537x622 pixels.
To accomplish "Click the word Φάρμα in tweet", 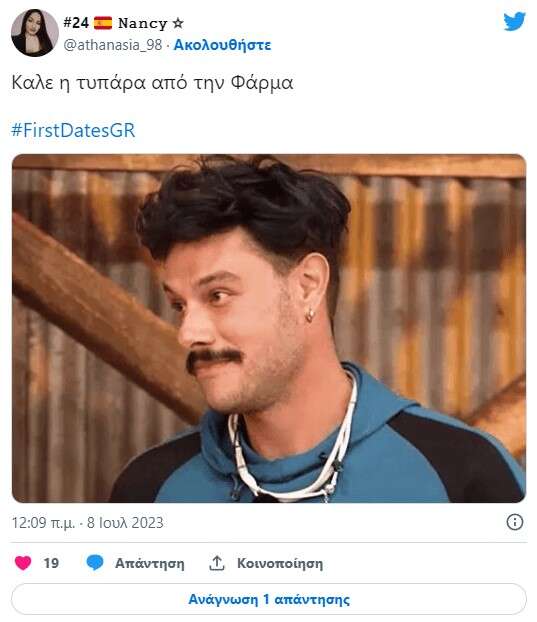I will (262, 83).
